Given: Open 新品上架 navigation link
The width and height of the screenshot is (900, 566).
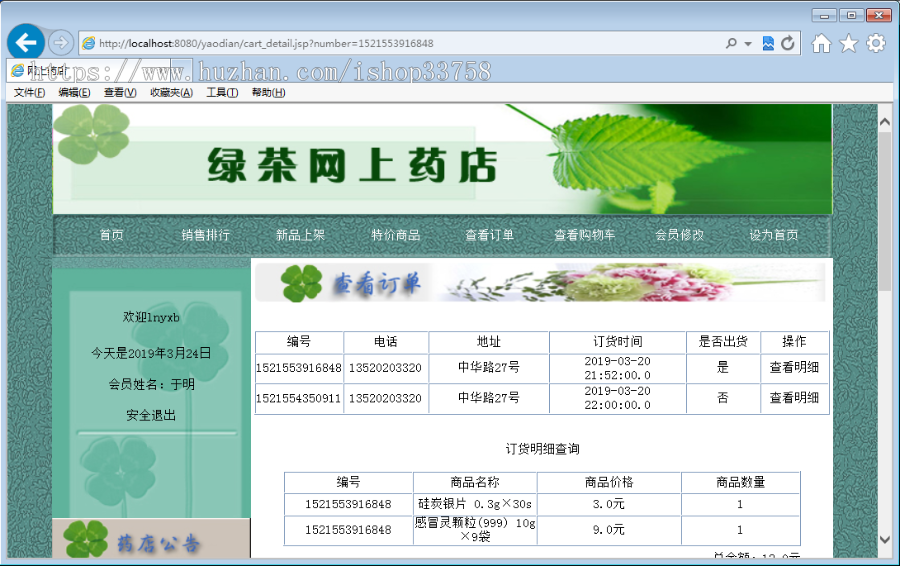Looking at the screenshot, I should pyautogui.click(x=300, y=235).
